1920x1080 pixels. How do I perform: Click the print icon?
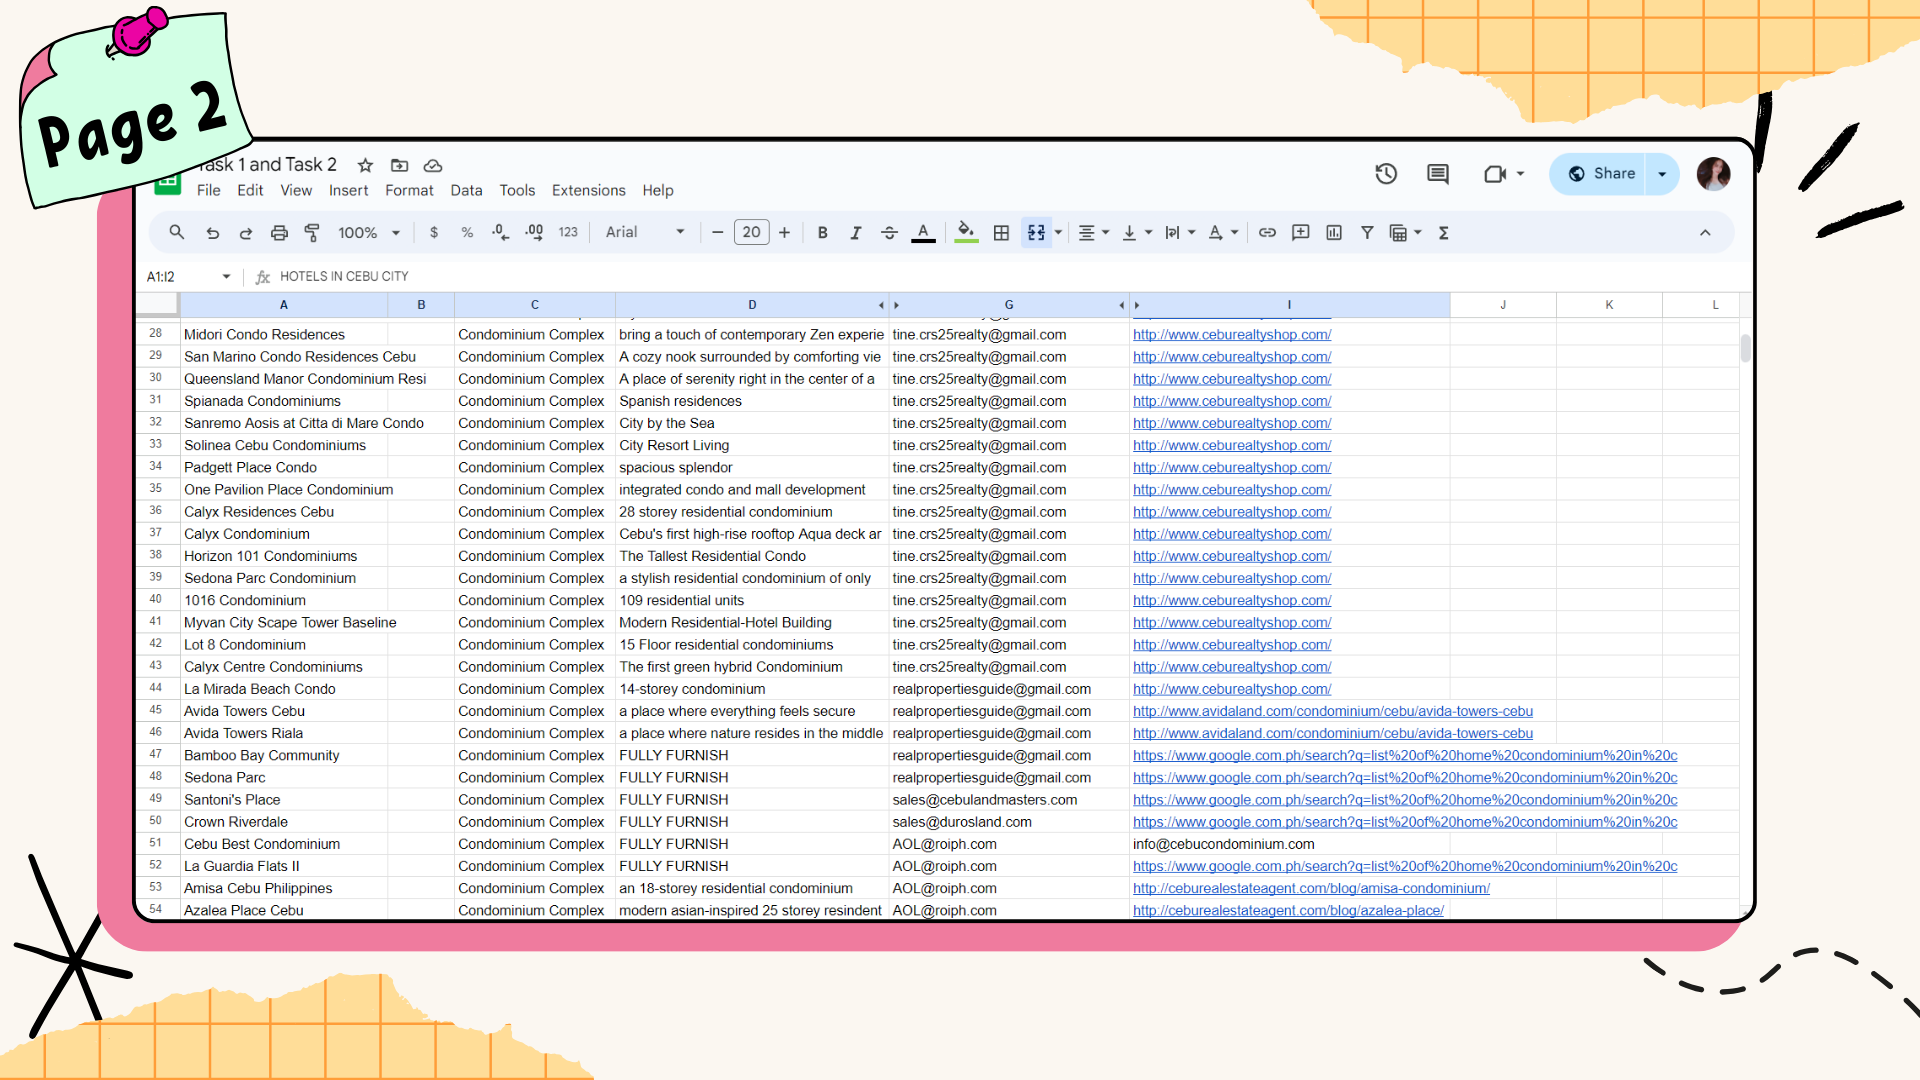tap(279, 233)
